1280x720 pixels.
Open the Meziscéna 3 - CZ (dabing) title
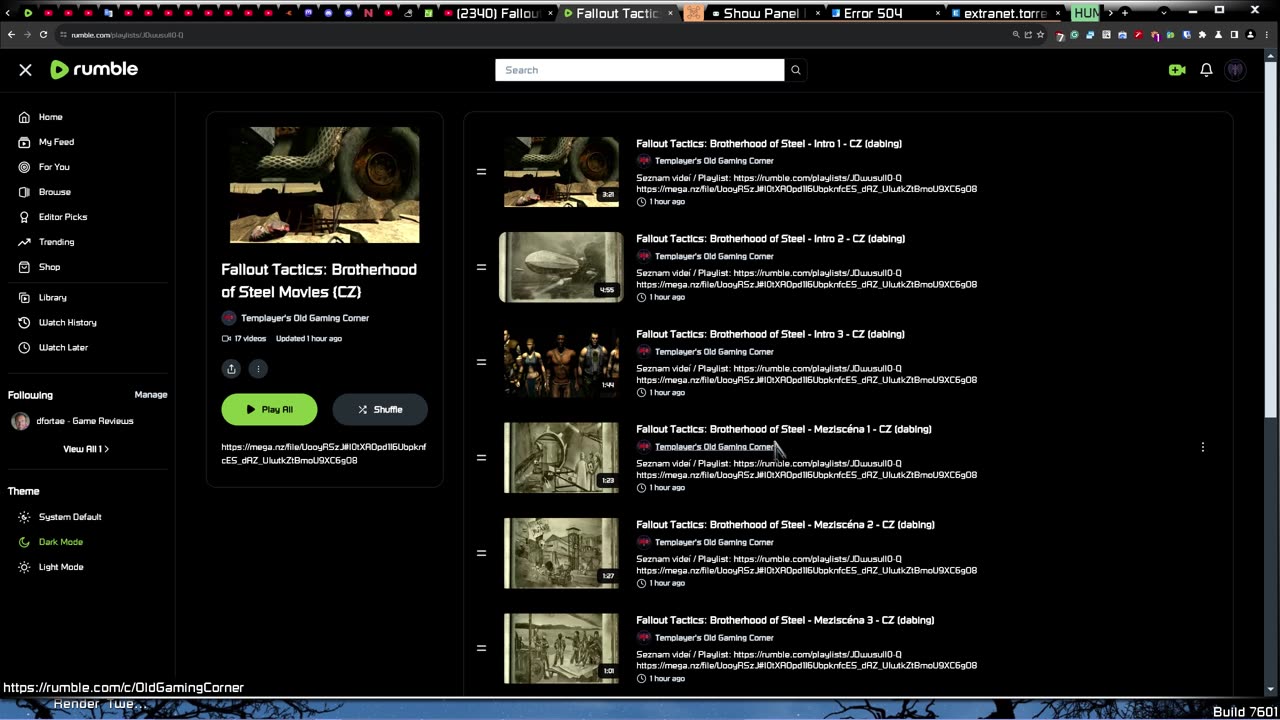(786, 620)
